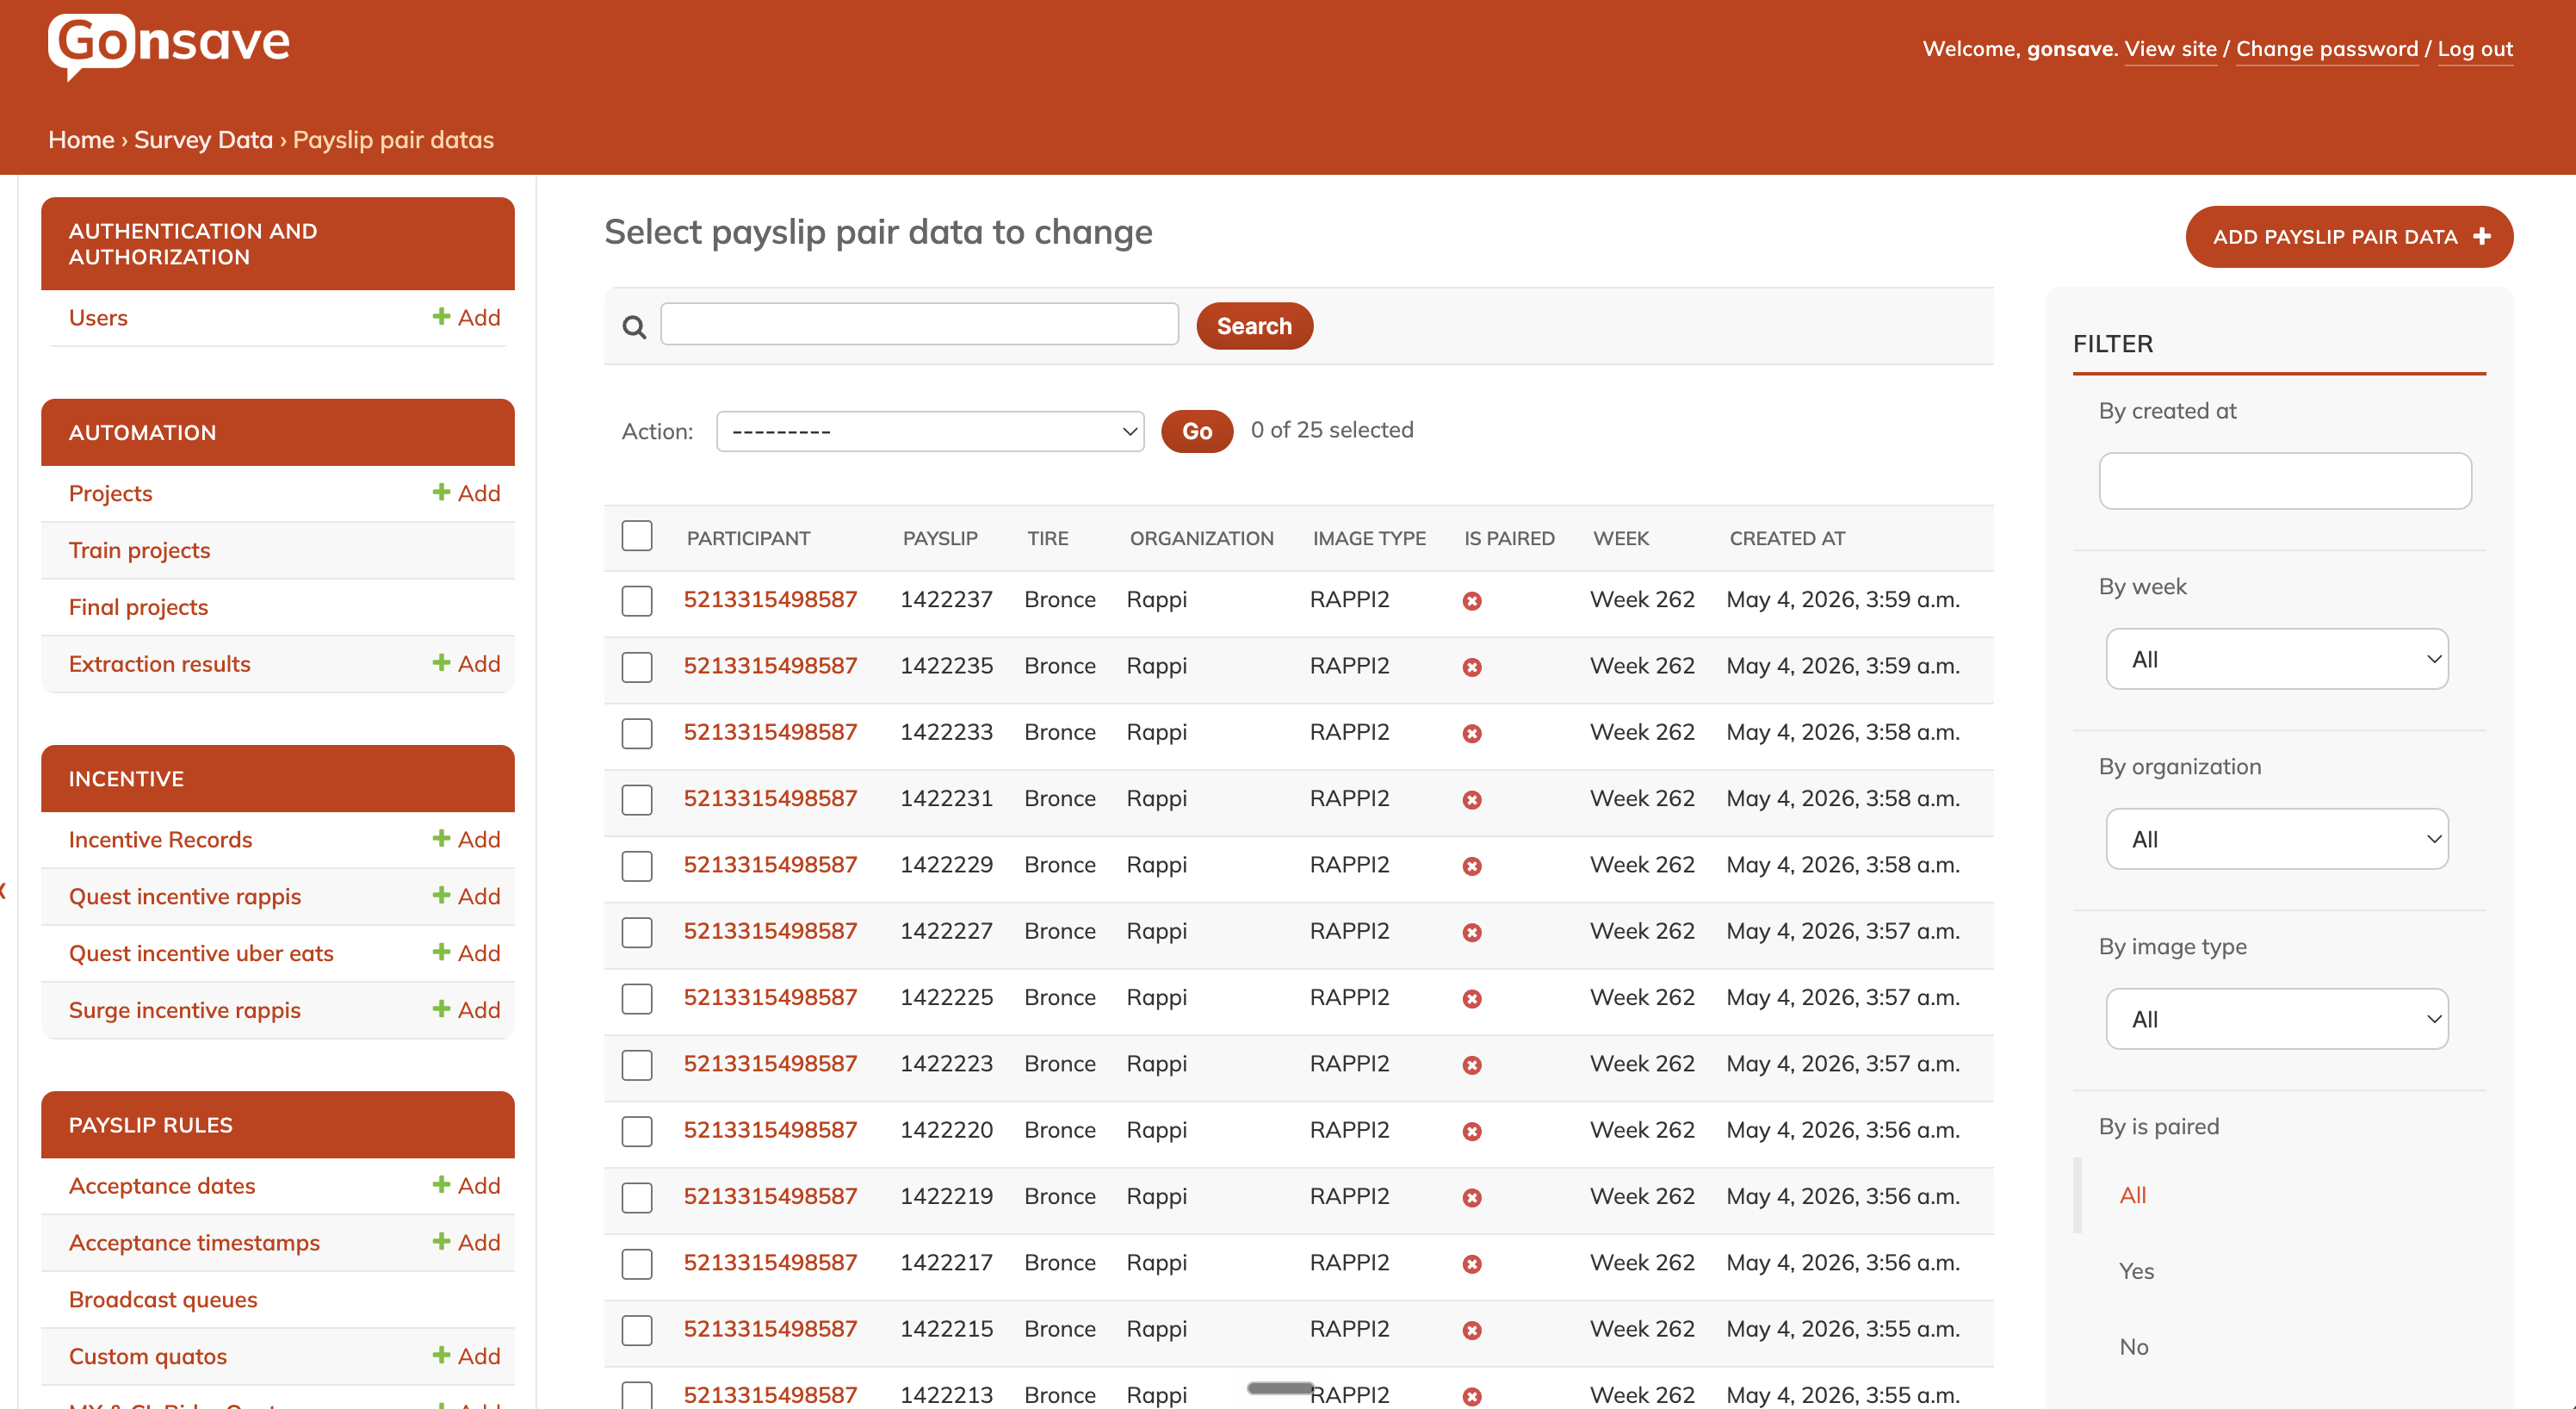Check the row checkbox for payslip 1422223

637,1065
